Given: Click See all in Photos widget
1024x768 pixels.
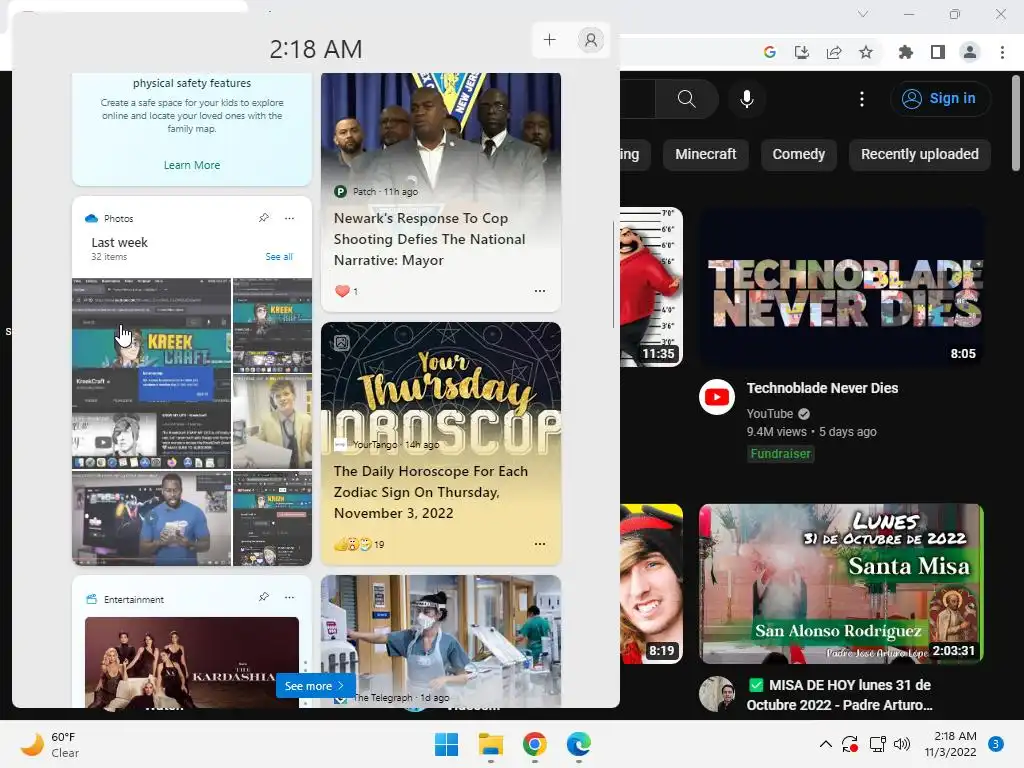Looking at the screenshot, I should pos(279,257).
